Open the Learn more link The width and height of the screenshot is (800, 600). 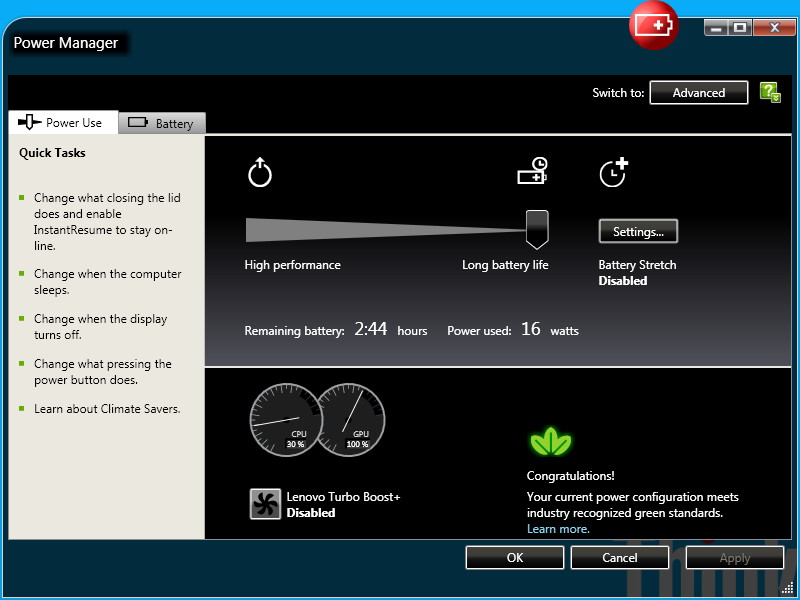click(x=558, y=529)
